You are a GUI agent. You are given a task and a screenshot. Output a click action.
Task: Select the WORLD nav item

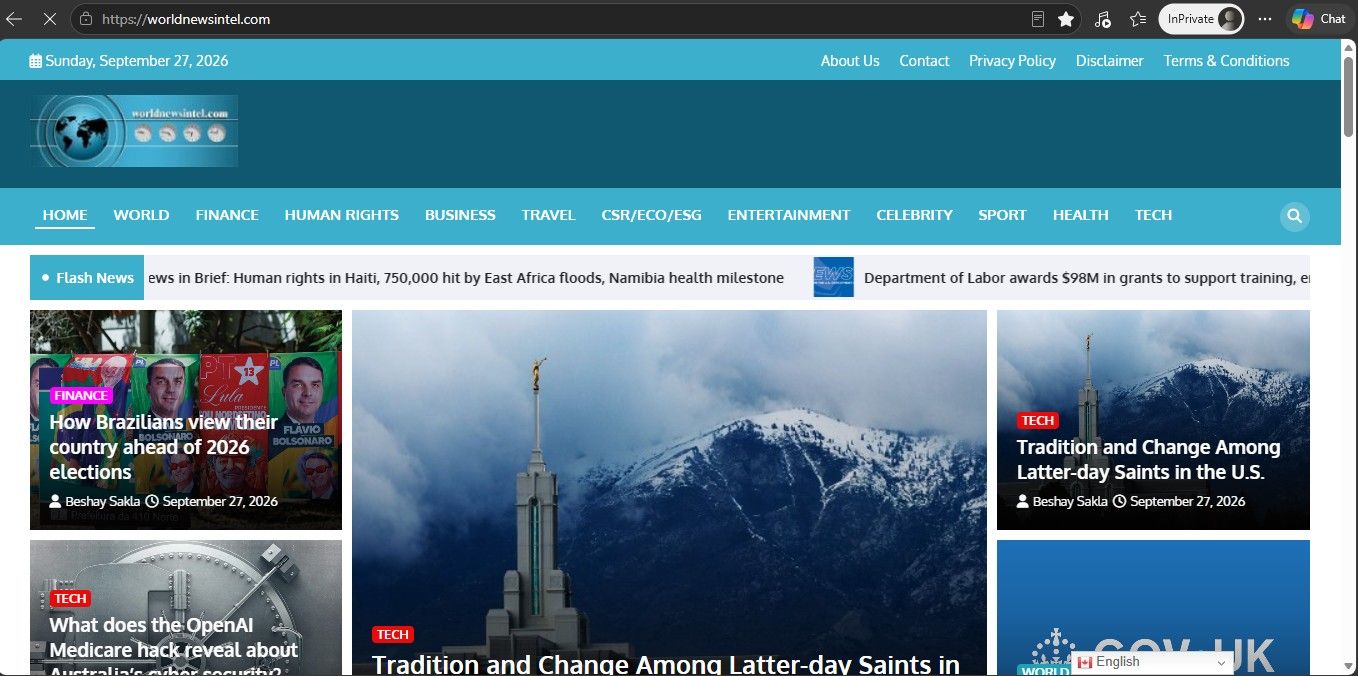[141, 215]
